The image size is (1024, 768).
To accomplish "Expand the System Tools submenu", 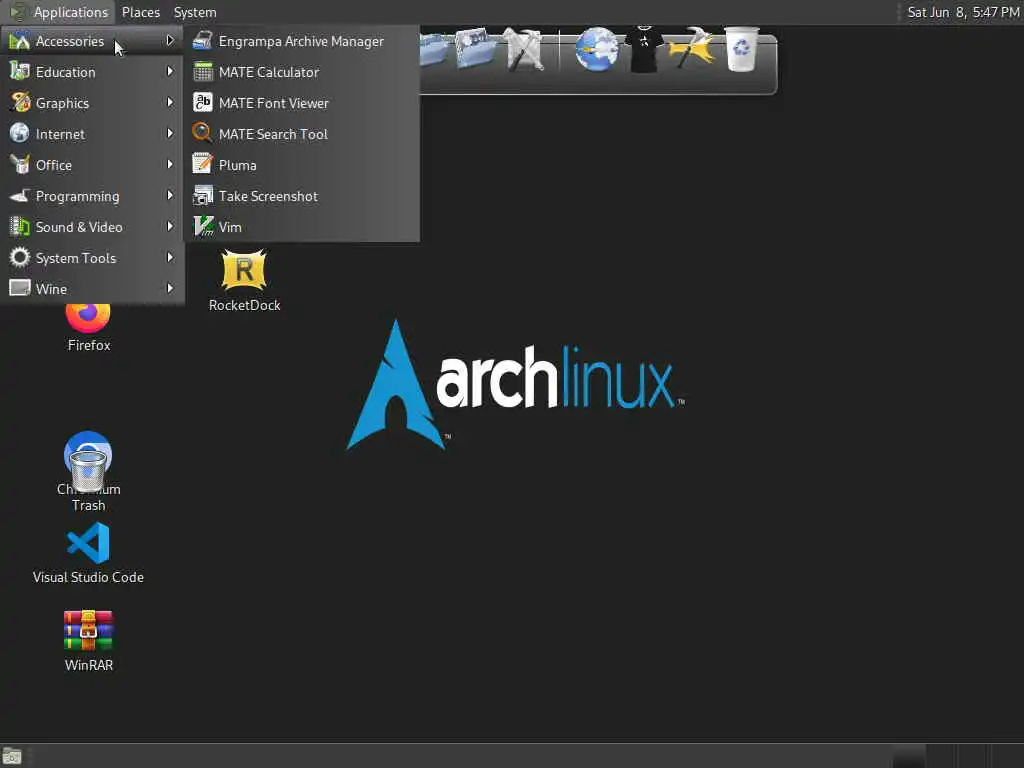I will click(x=92, y=258).
